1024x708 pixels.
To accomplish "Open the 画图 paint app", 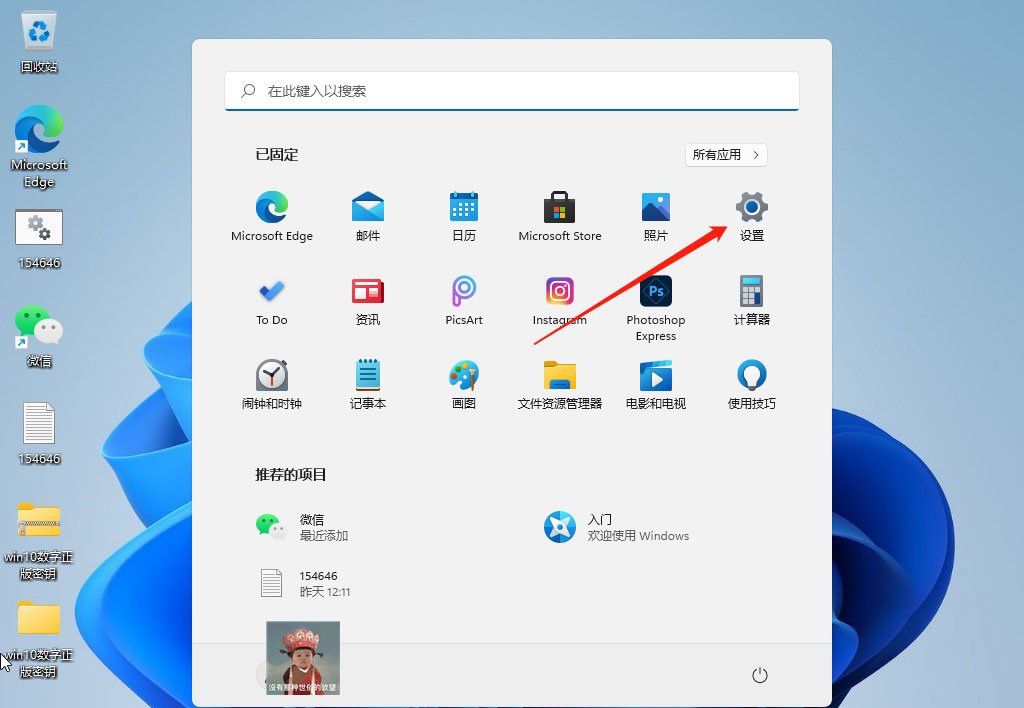I will [x=464, y=384].
